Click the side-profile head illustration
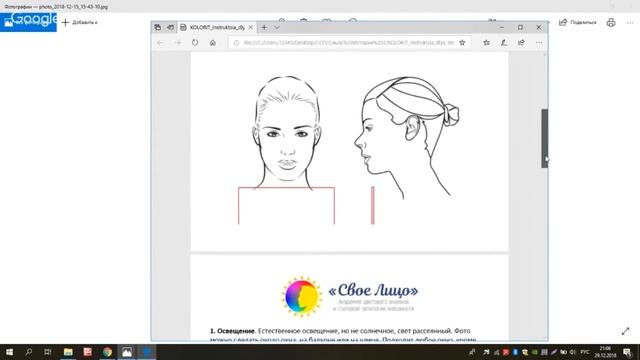The image size is (640, 360). click(x=407, y=138)
